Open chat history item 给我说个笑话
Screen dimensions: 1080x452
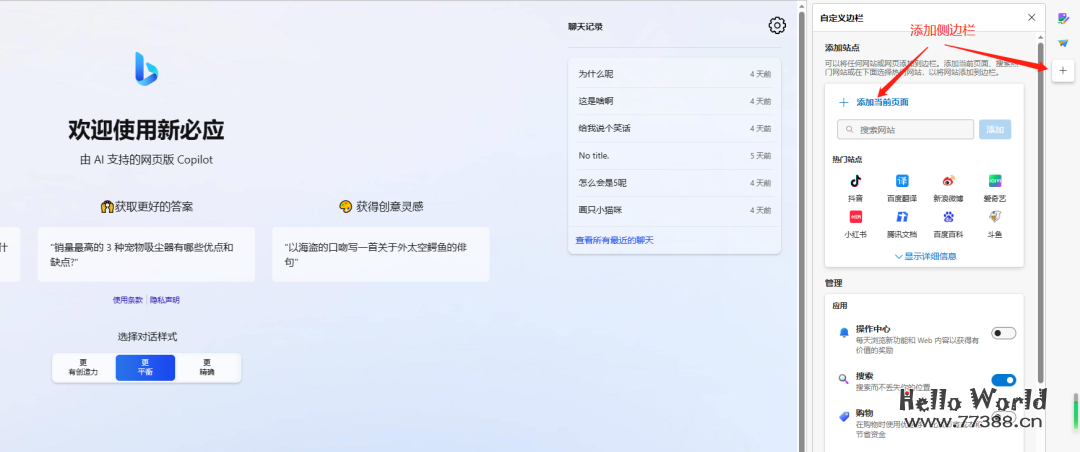pos(674,128)
